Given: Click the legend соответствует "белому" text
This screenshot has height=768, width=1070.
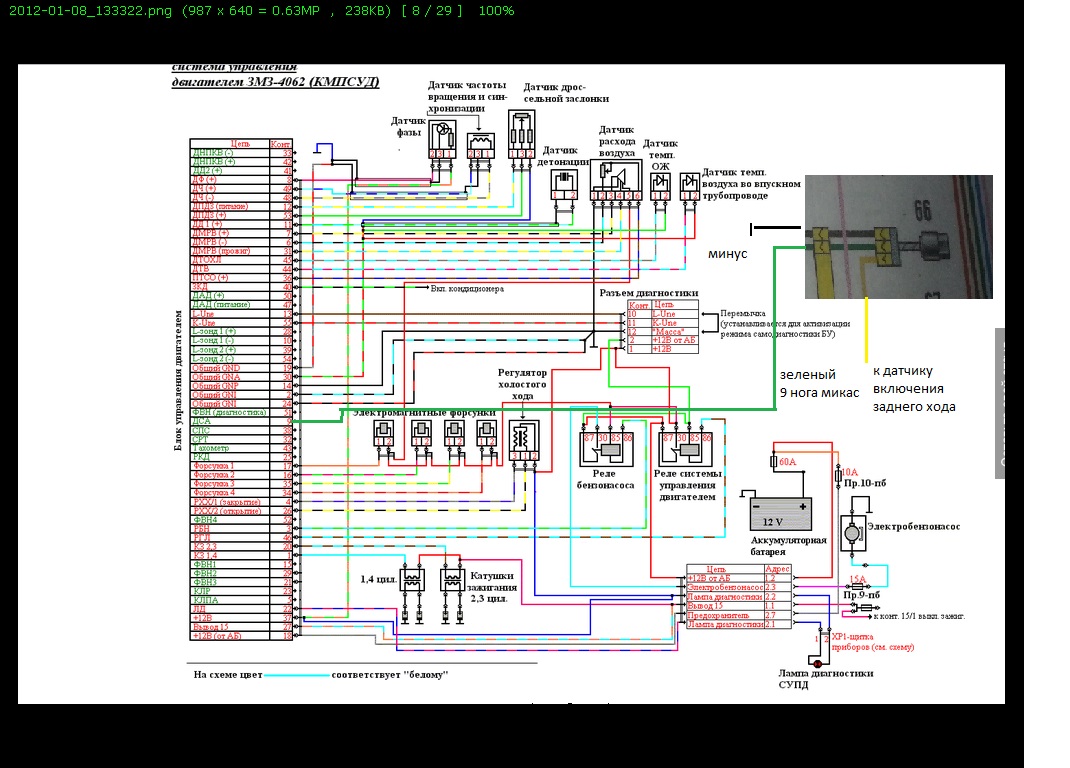Looking at the screenshot, I should point(390,675).
